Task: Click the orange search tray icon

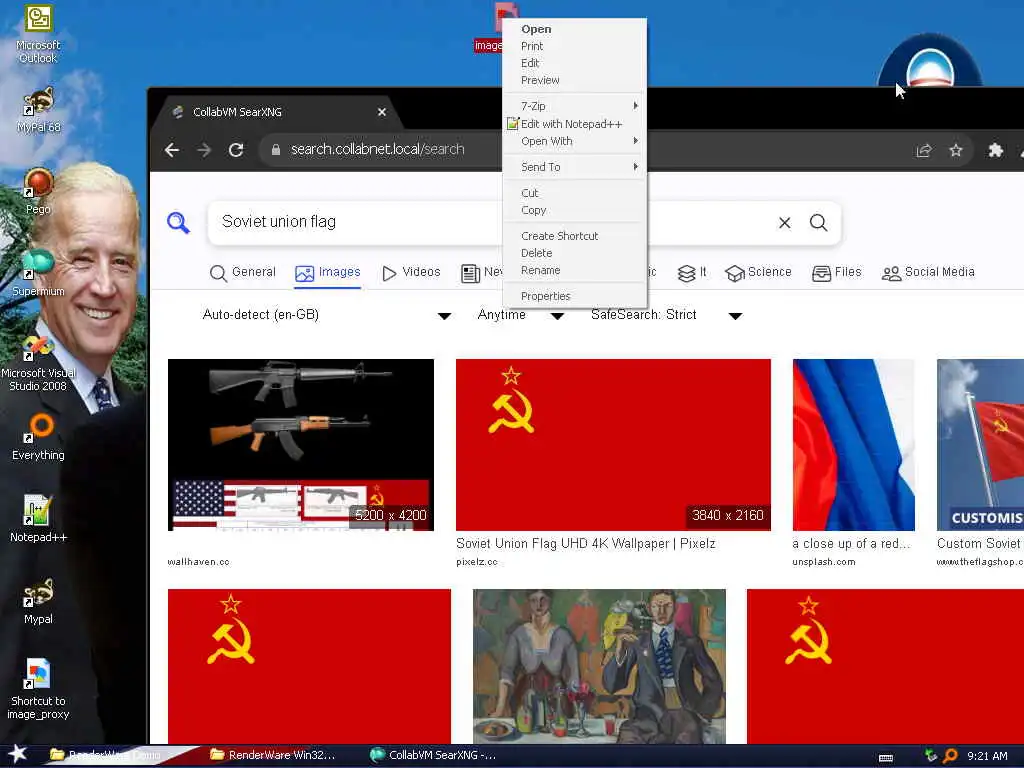Action: [x=950, y=756]
